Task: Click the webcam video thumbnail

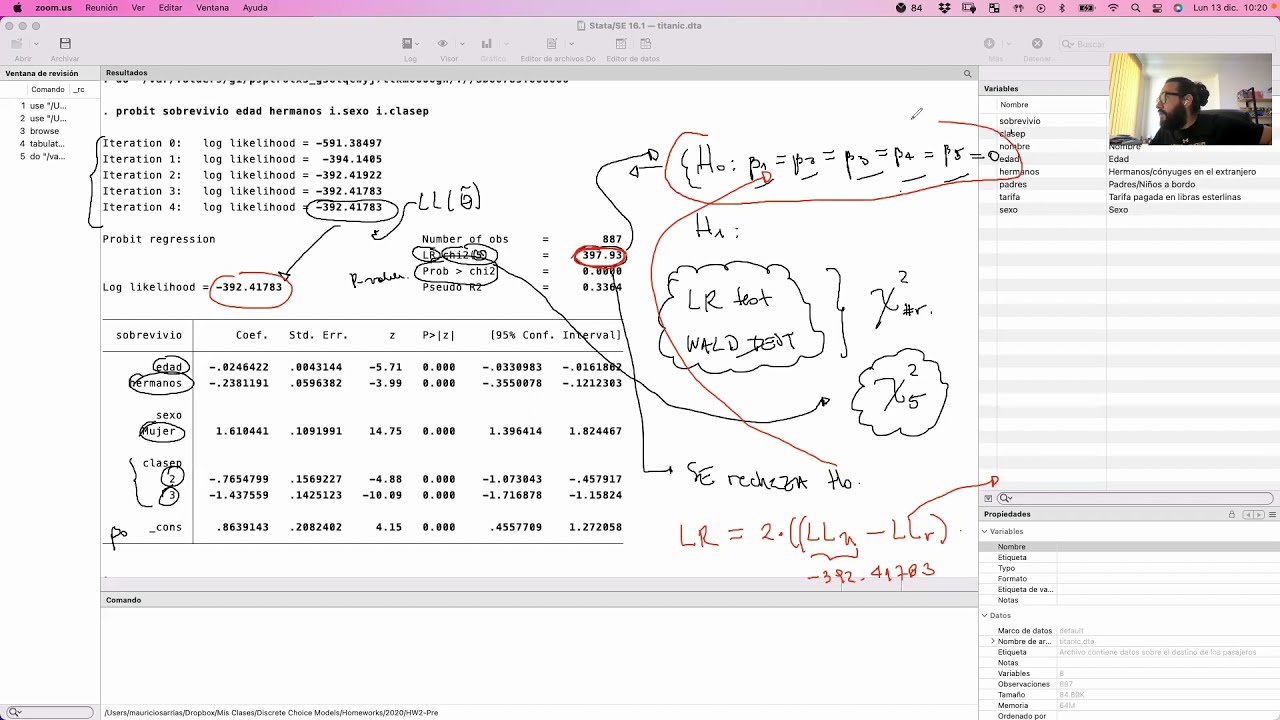Action: click(1190, 99)
